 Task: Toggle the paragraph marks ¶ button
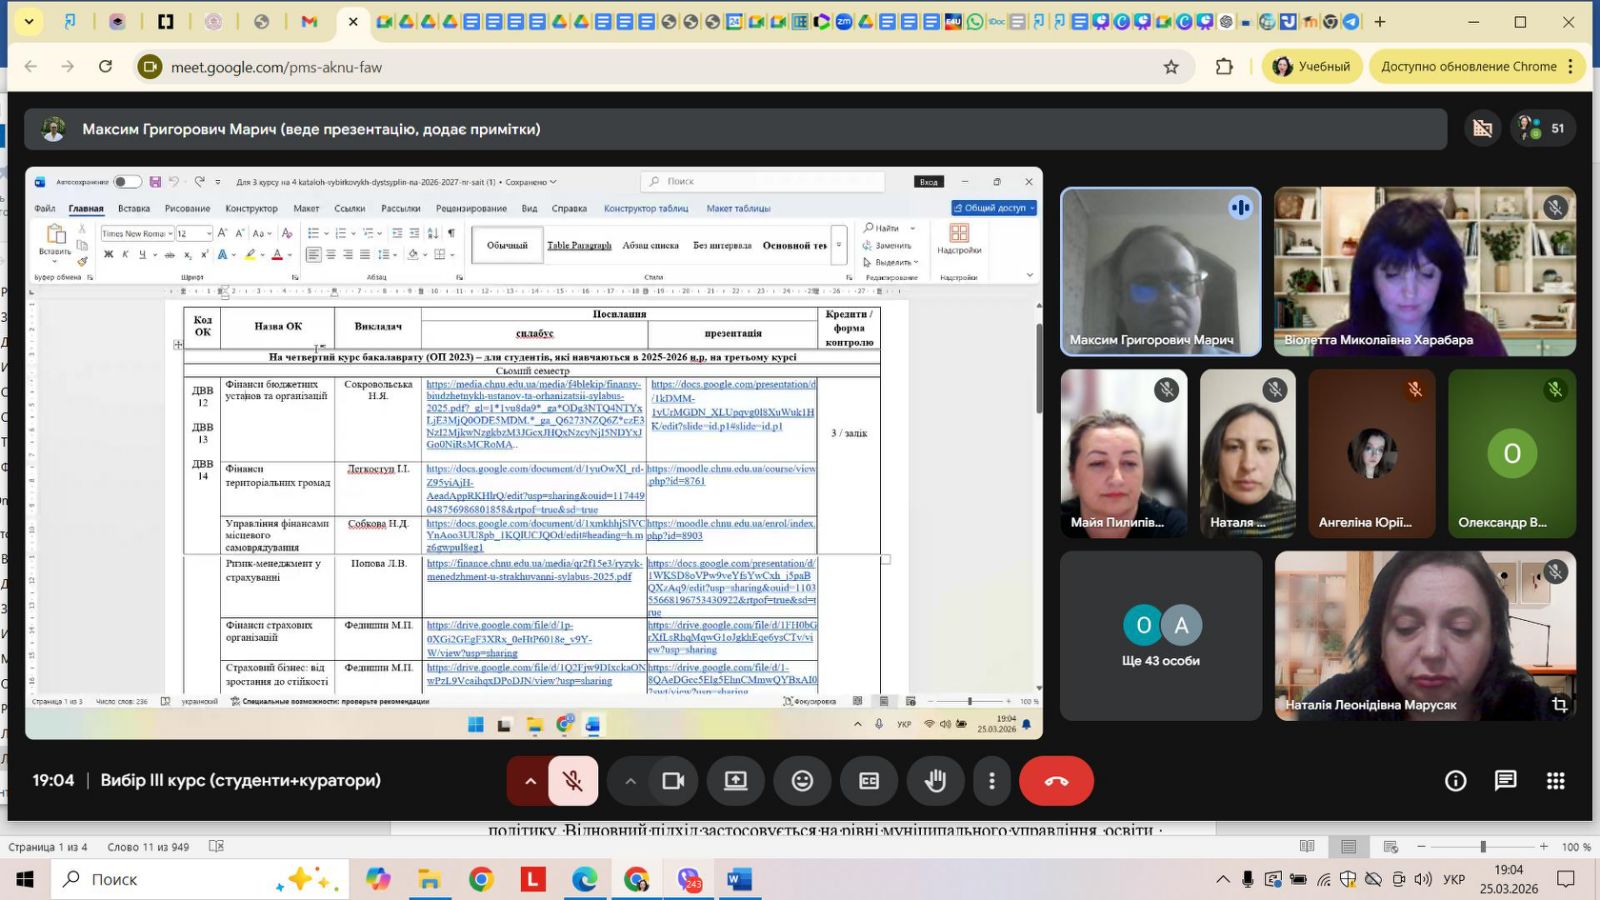pyautogui.click(x=451, y=233)
